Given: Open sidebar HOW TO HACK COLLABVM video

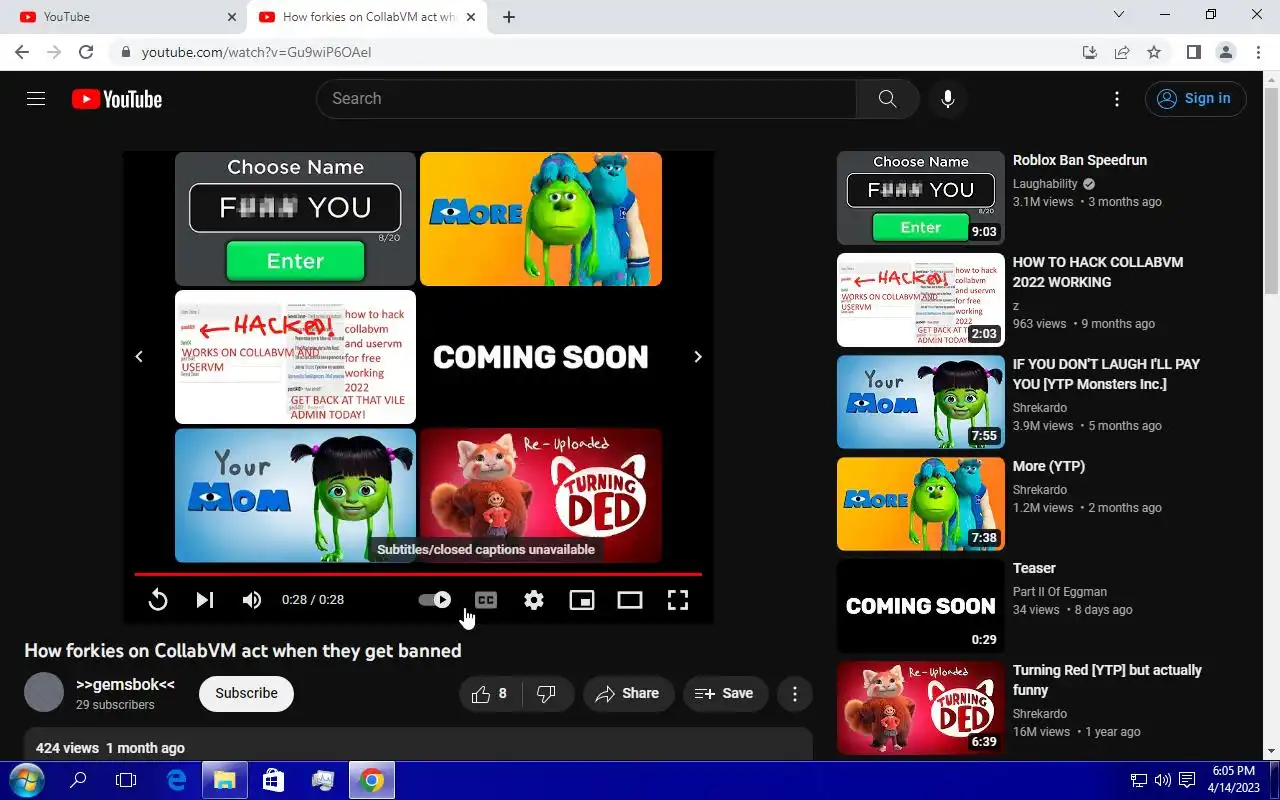Looking at the screenshot, I should coord(1098,272).
